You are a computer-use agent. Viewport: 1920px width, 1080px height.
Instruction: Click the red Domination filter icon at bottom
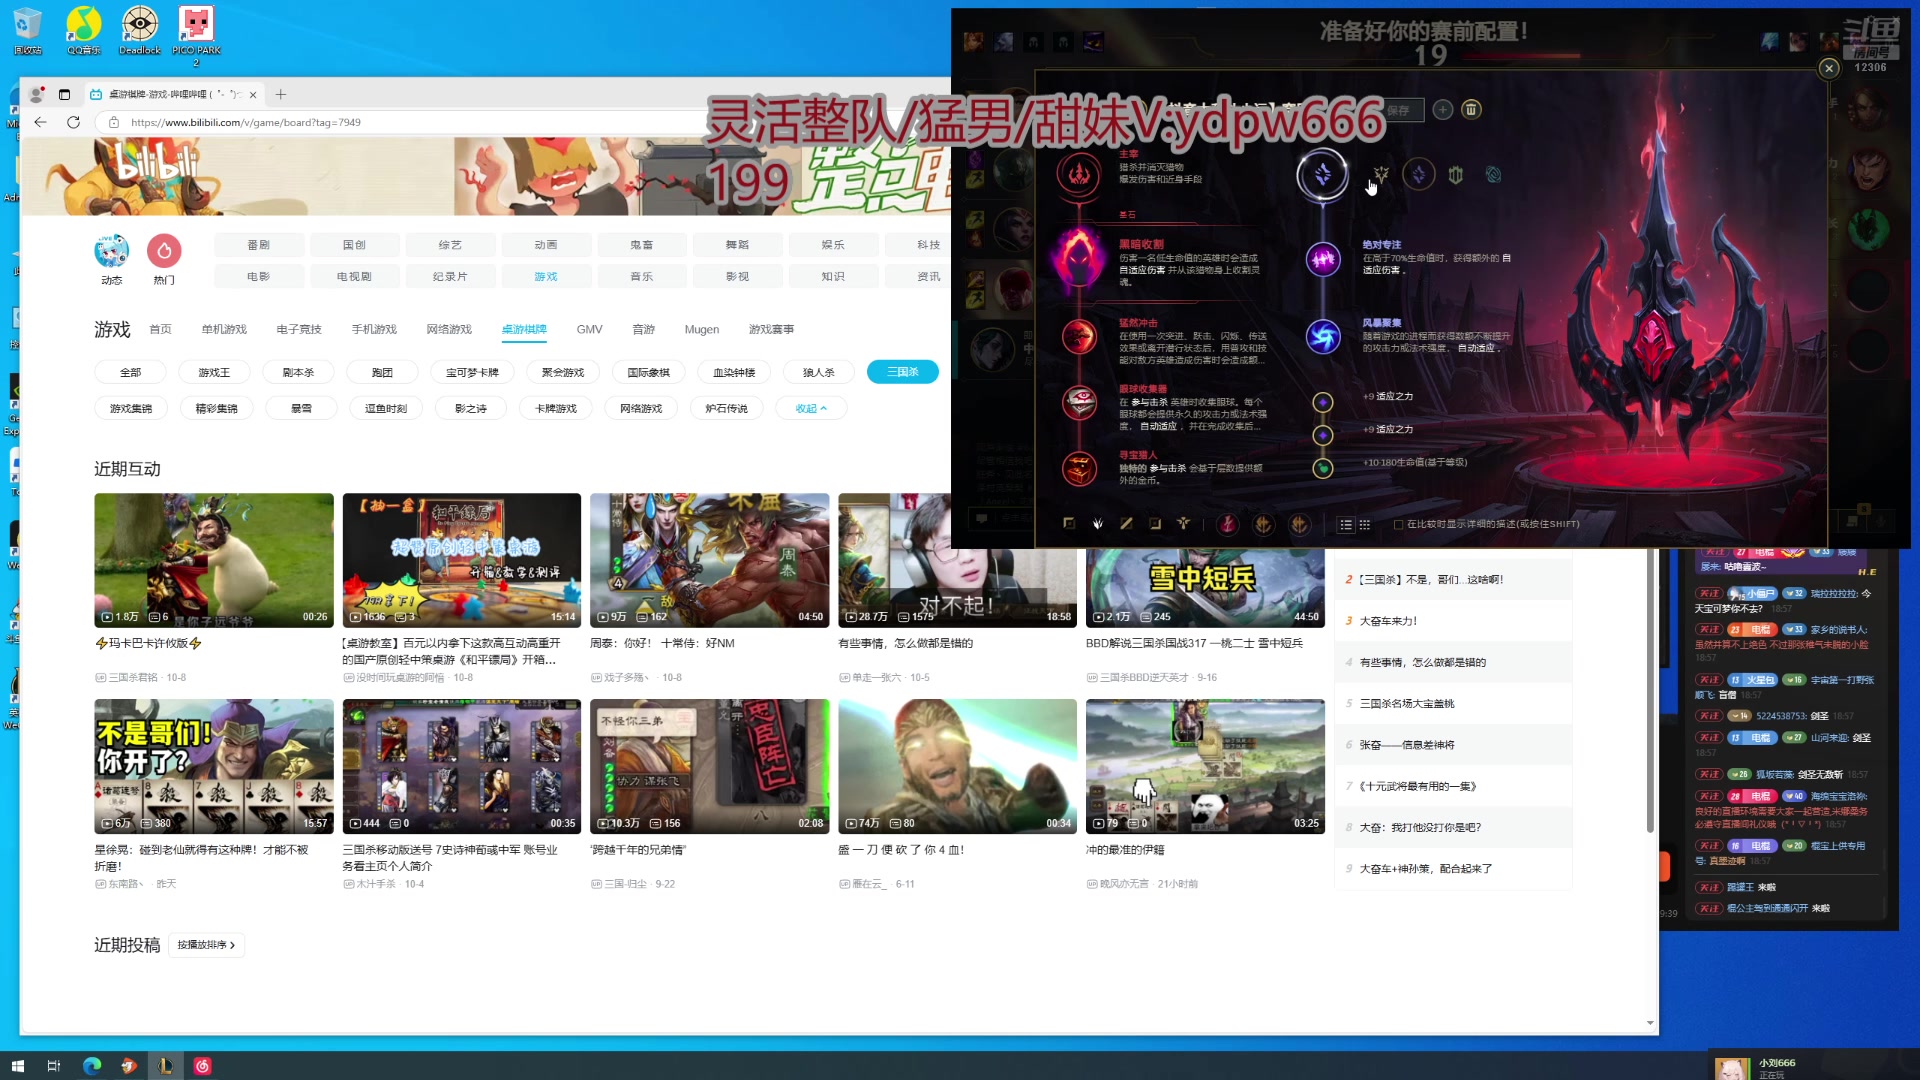[x=1228, y=524]
